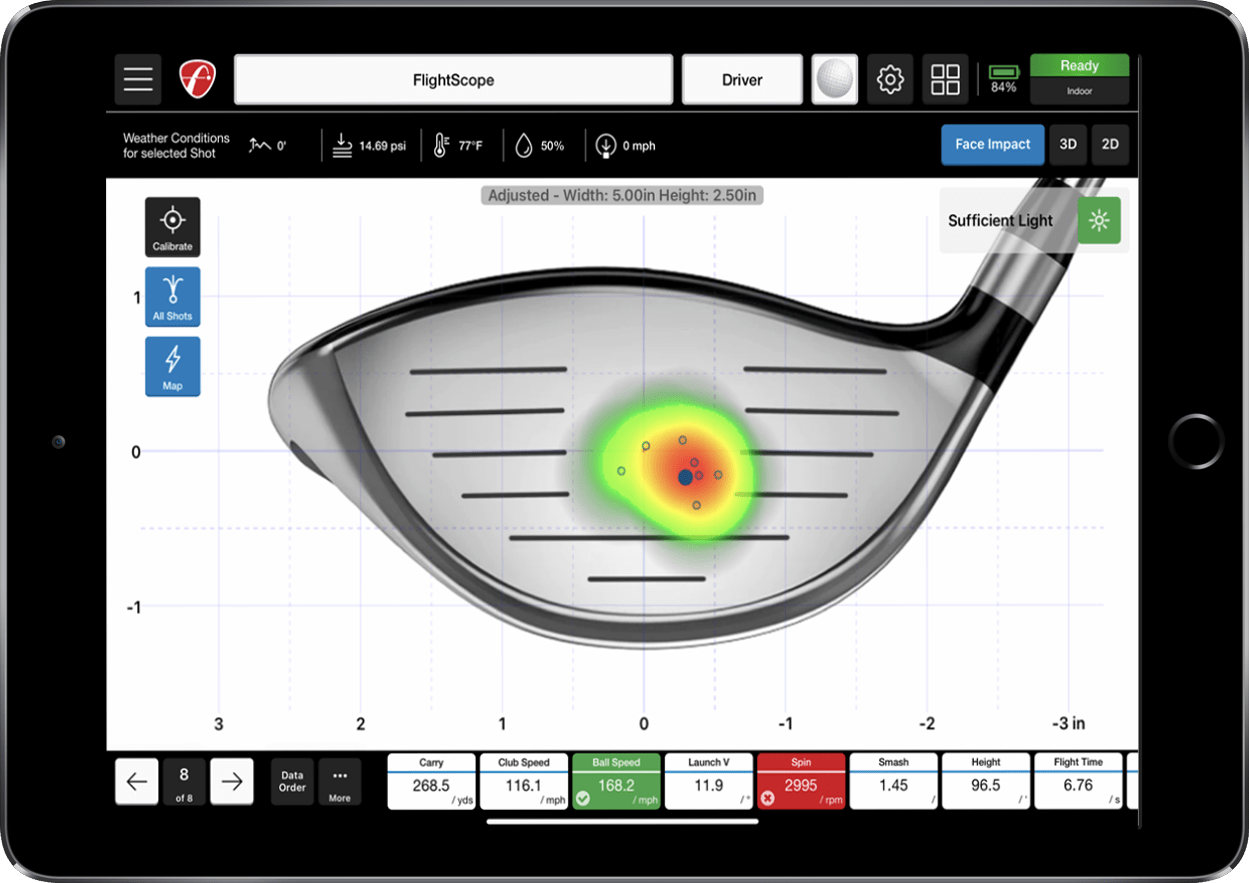
Task: Select the All Shots view
Action: point(172,297)
